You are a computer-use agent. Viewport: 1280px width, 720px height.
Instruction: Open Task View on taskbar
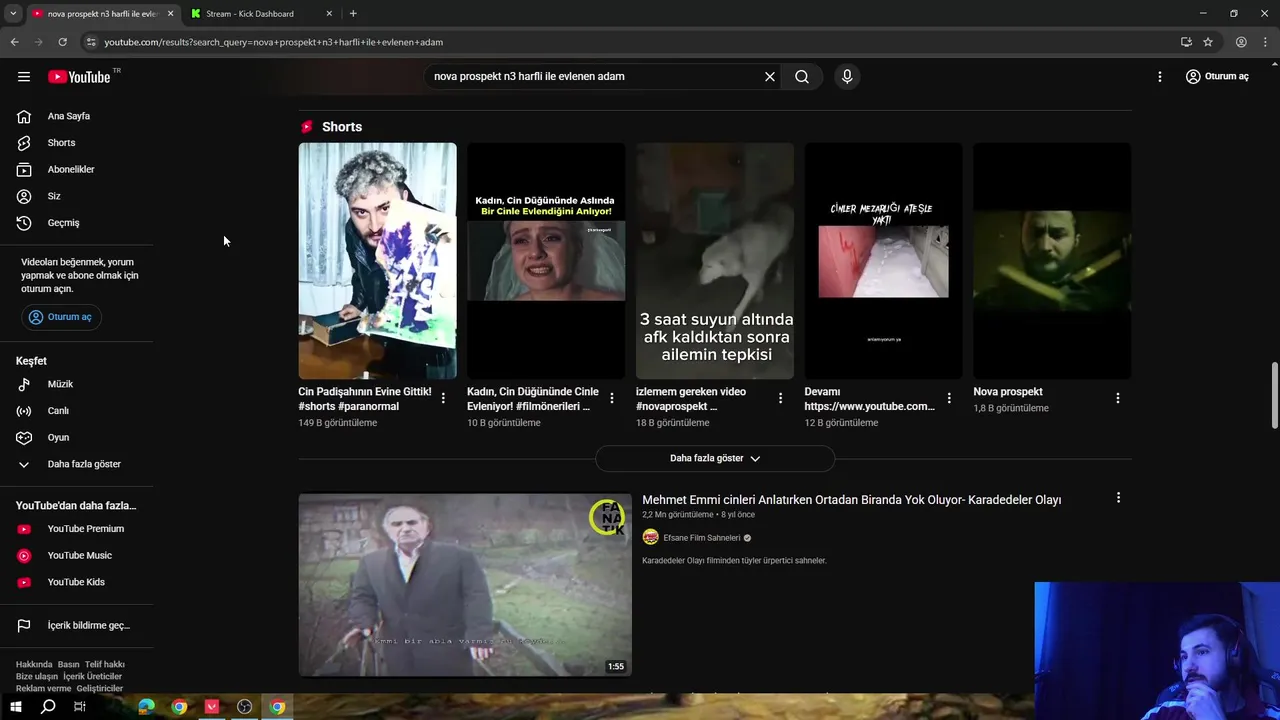pyautogui.click(x=80, y=707)
